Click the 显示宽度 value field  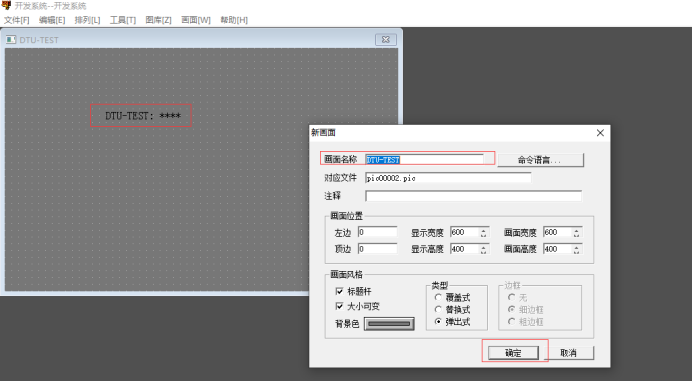(x=465, y=232)
